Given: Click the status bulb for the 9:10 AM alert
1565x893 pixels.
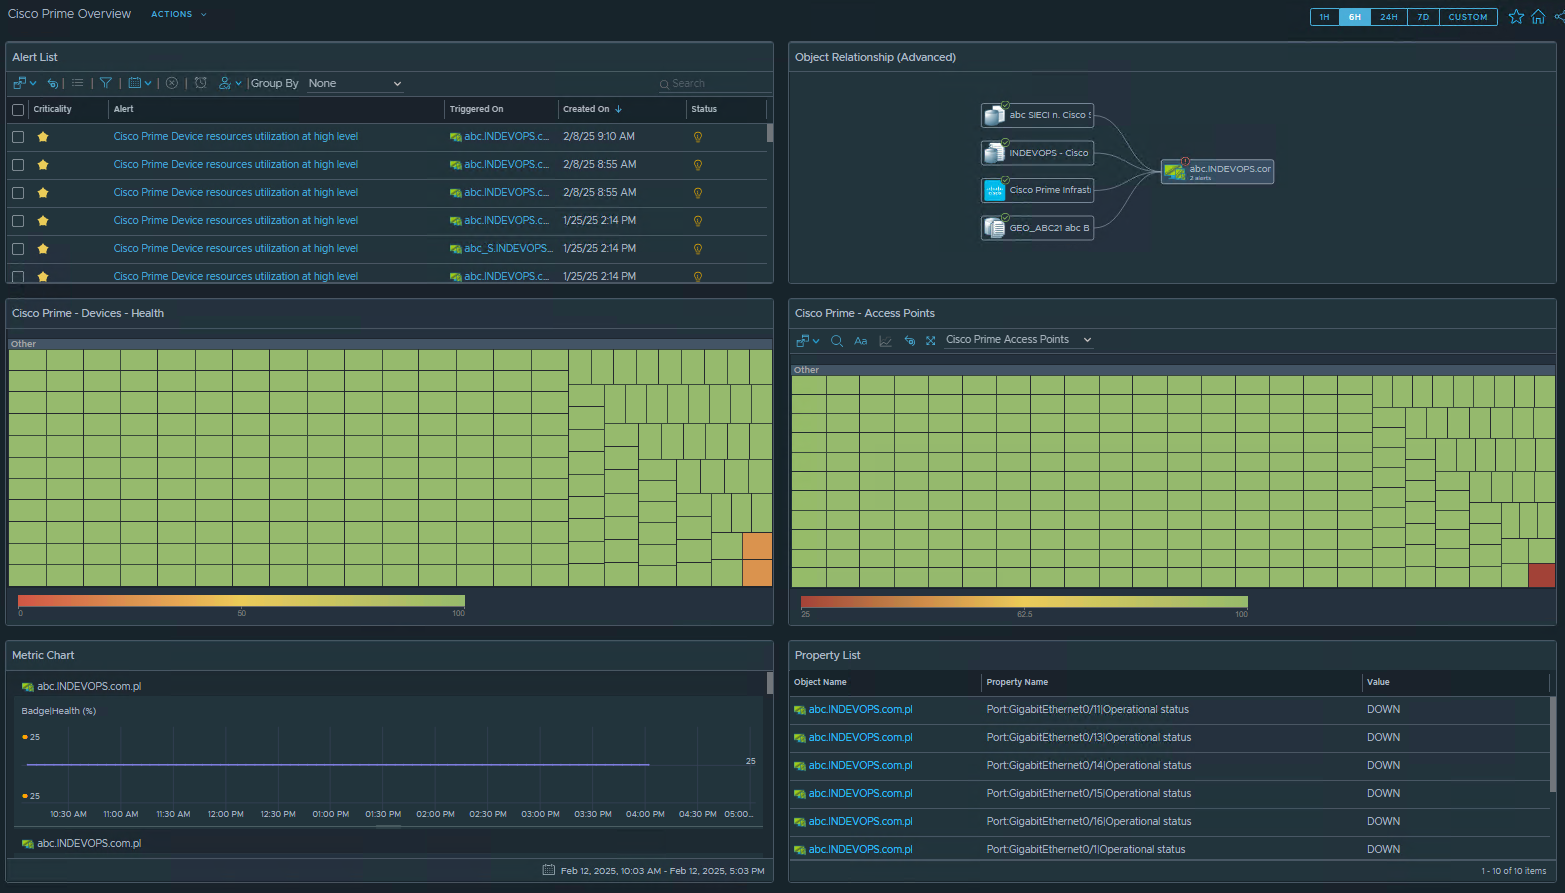Looking at the screenshot, I should [x=698, y=137].
